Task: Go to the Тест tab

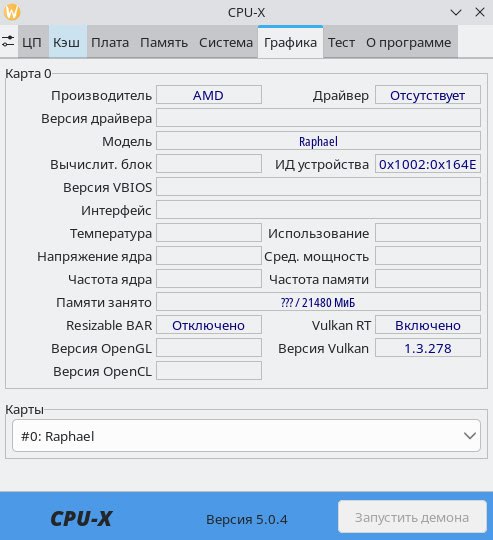Action: [x=341, y=42]
